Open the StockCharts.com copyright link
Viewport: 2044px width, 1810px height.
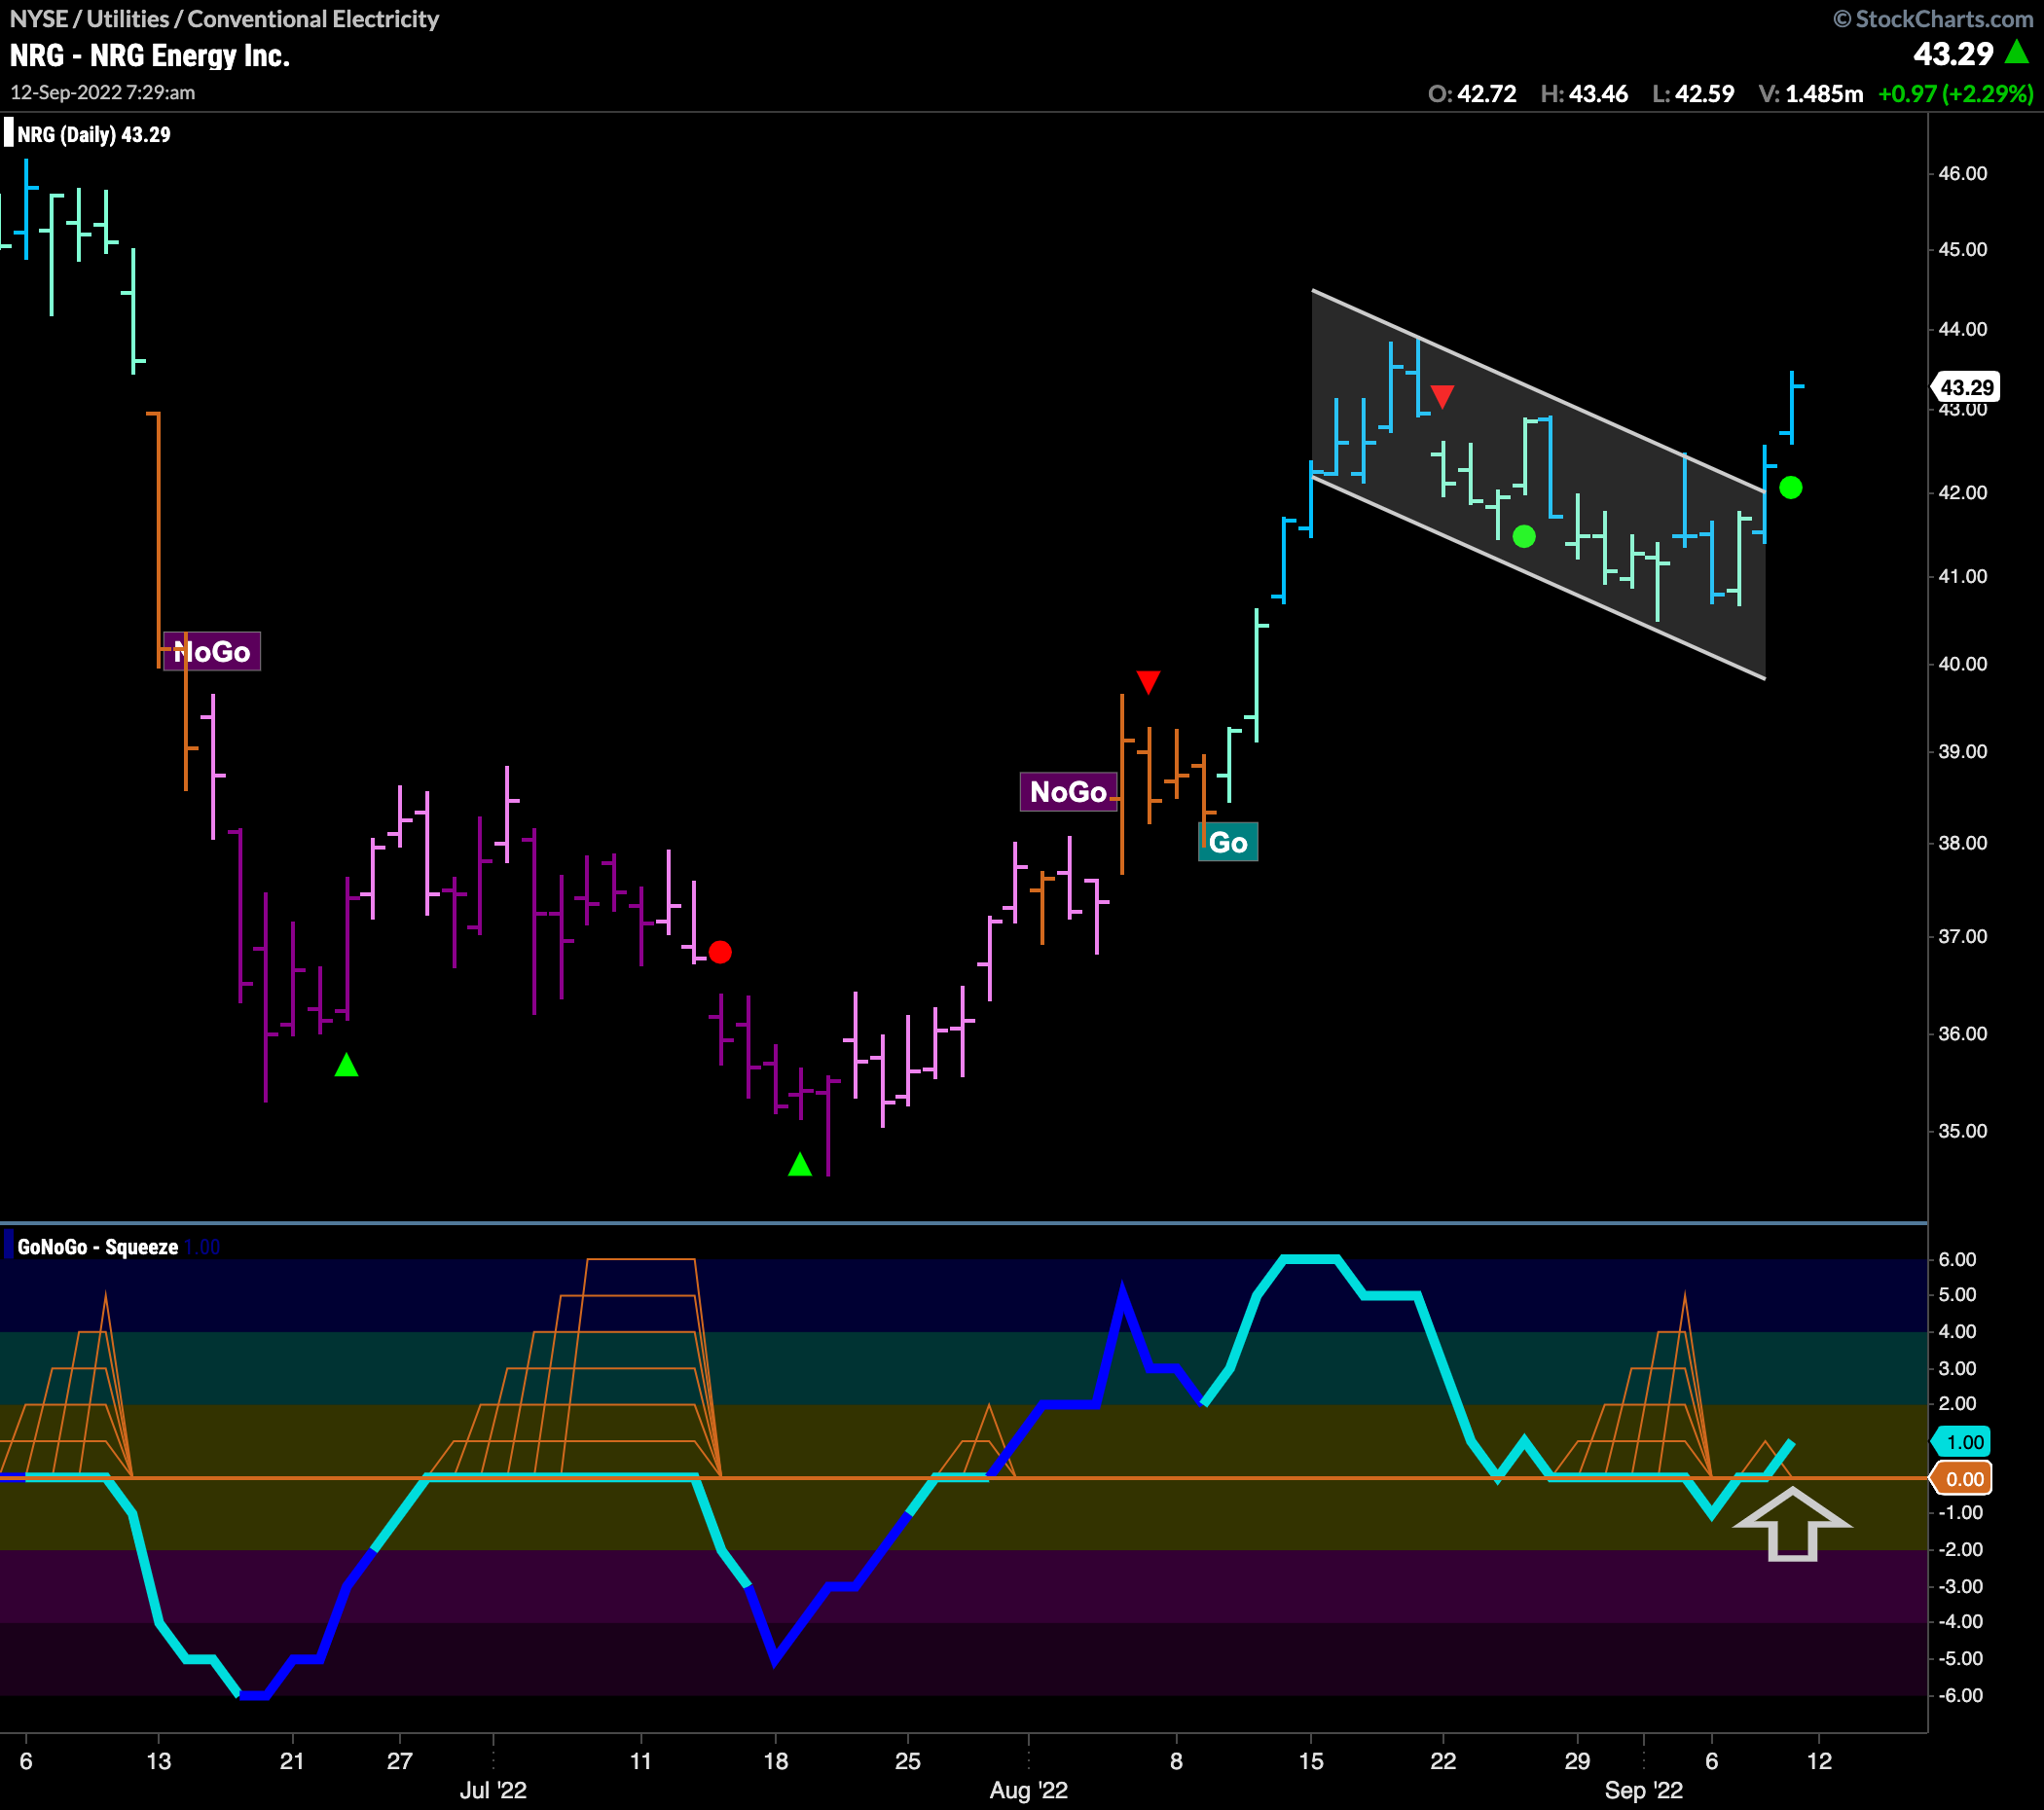(1934, 19)
